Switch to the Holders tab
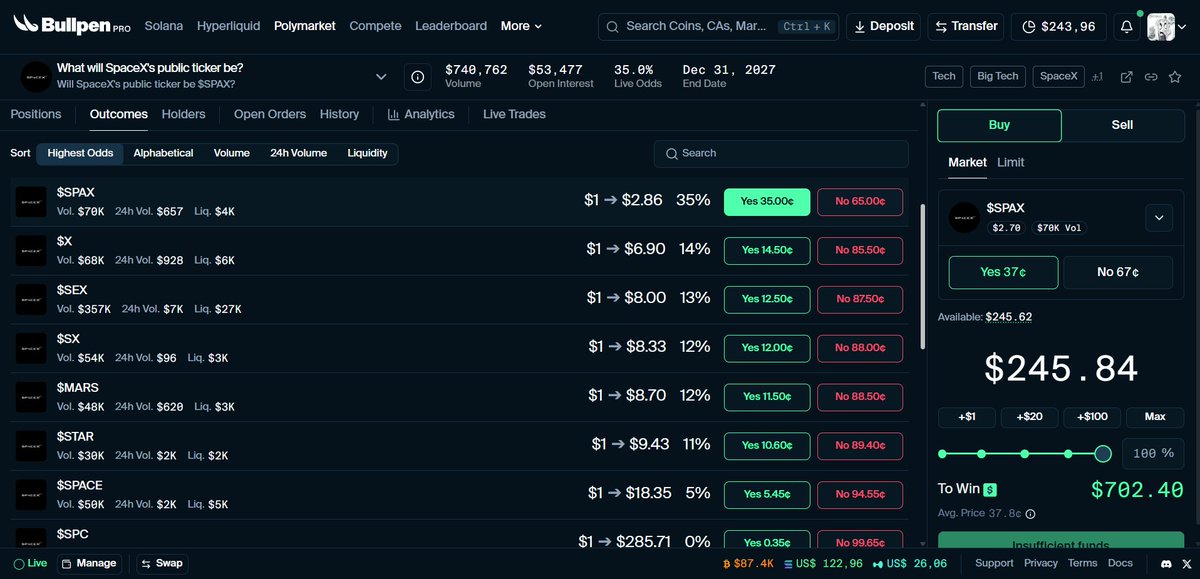This screenshot has width=1200, height=579. pos(183,114)
